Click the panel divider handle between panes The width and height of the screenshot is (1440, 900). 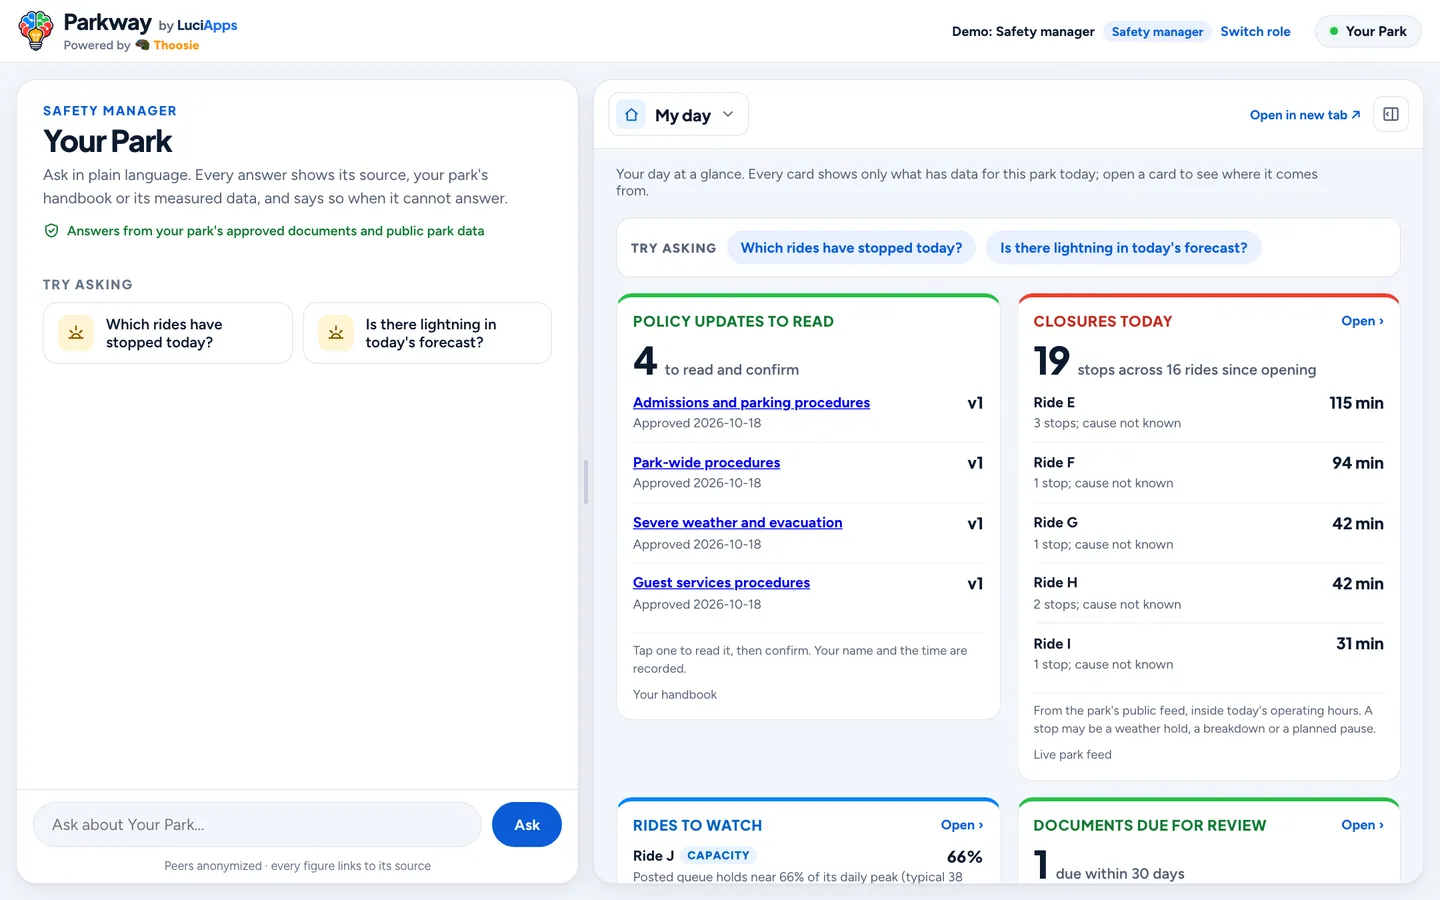click(586, 482)
